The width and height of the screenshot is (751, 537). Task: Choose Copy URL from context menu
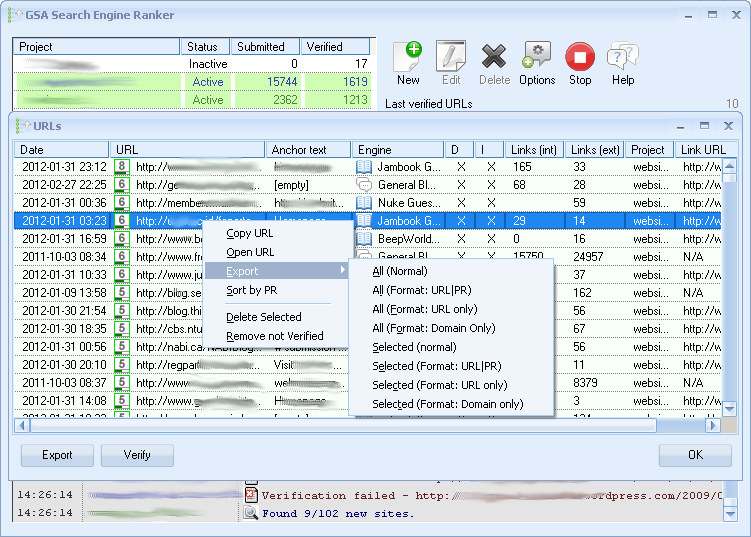point(250,233)
